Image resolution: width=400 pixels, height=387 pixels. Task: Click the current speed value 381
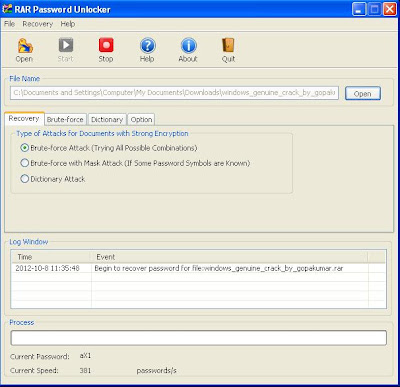pos(85,370)
